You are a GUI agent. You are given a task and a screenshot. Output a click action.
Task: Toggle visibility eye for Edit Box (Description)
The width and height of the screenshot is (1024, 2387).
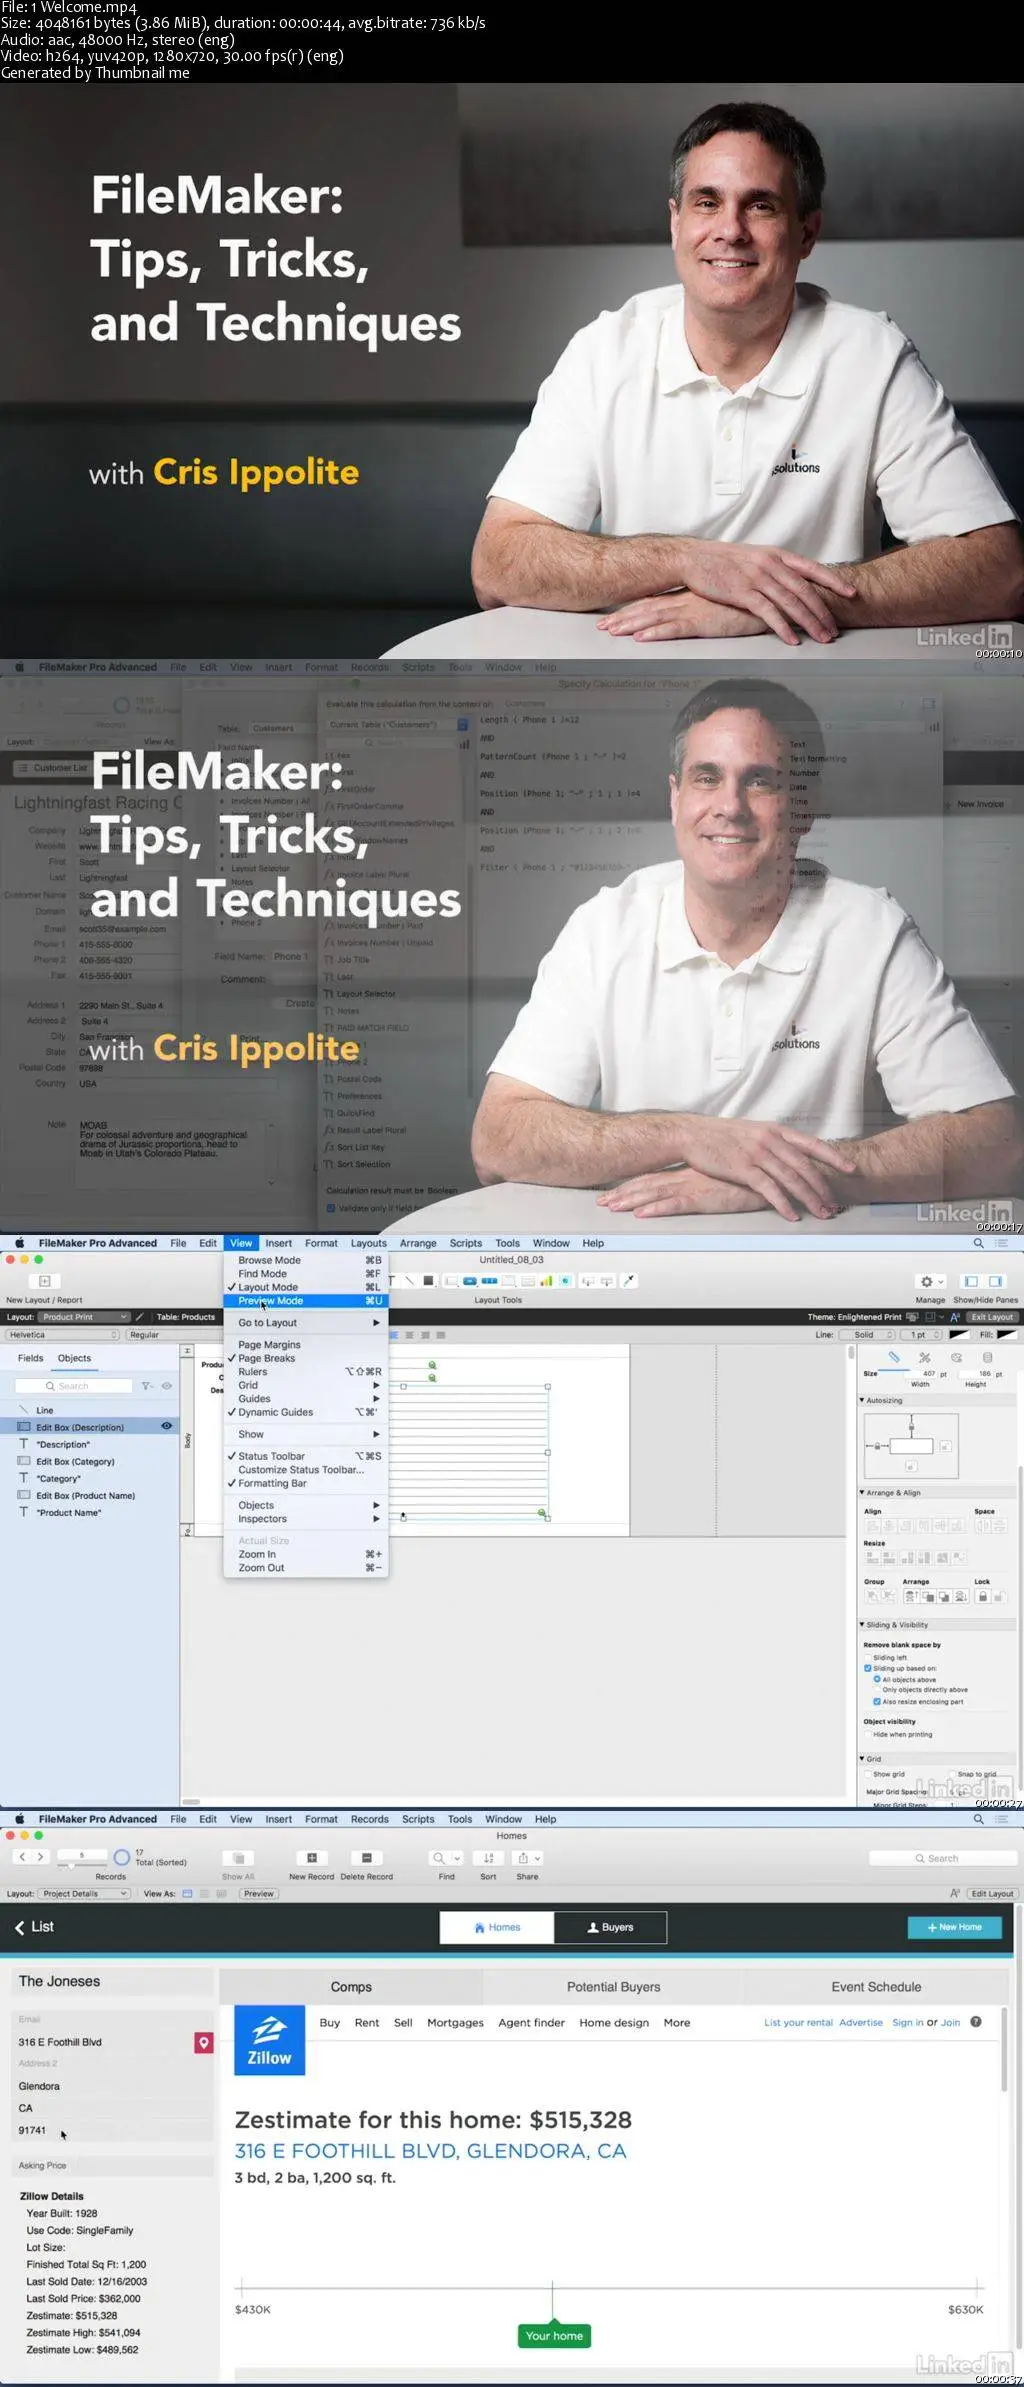tap(166, 1426)
